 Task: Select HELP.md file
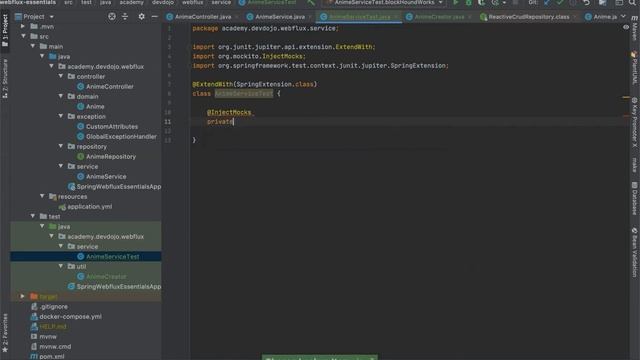[x=53, y=327]
